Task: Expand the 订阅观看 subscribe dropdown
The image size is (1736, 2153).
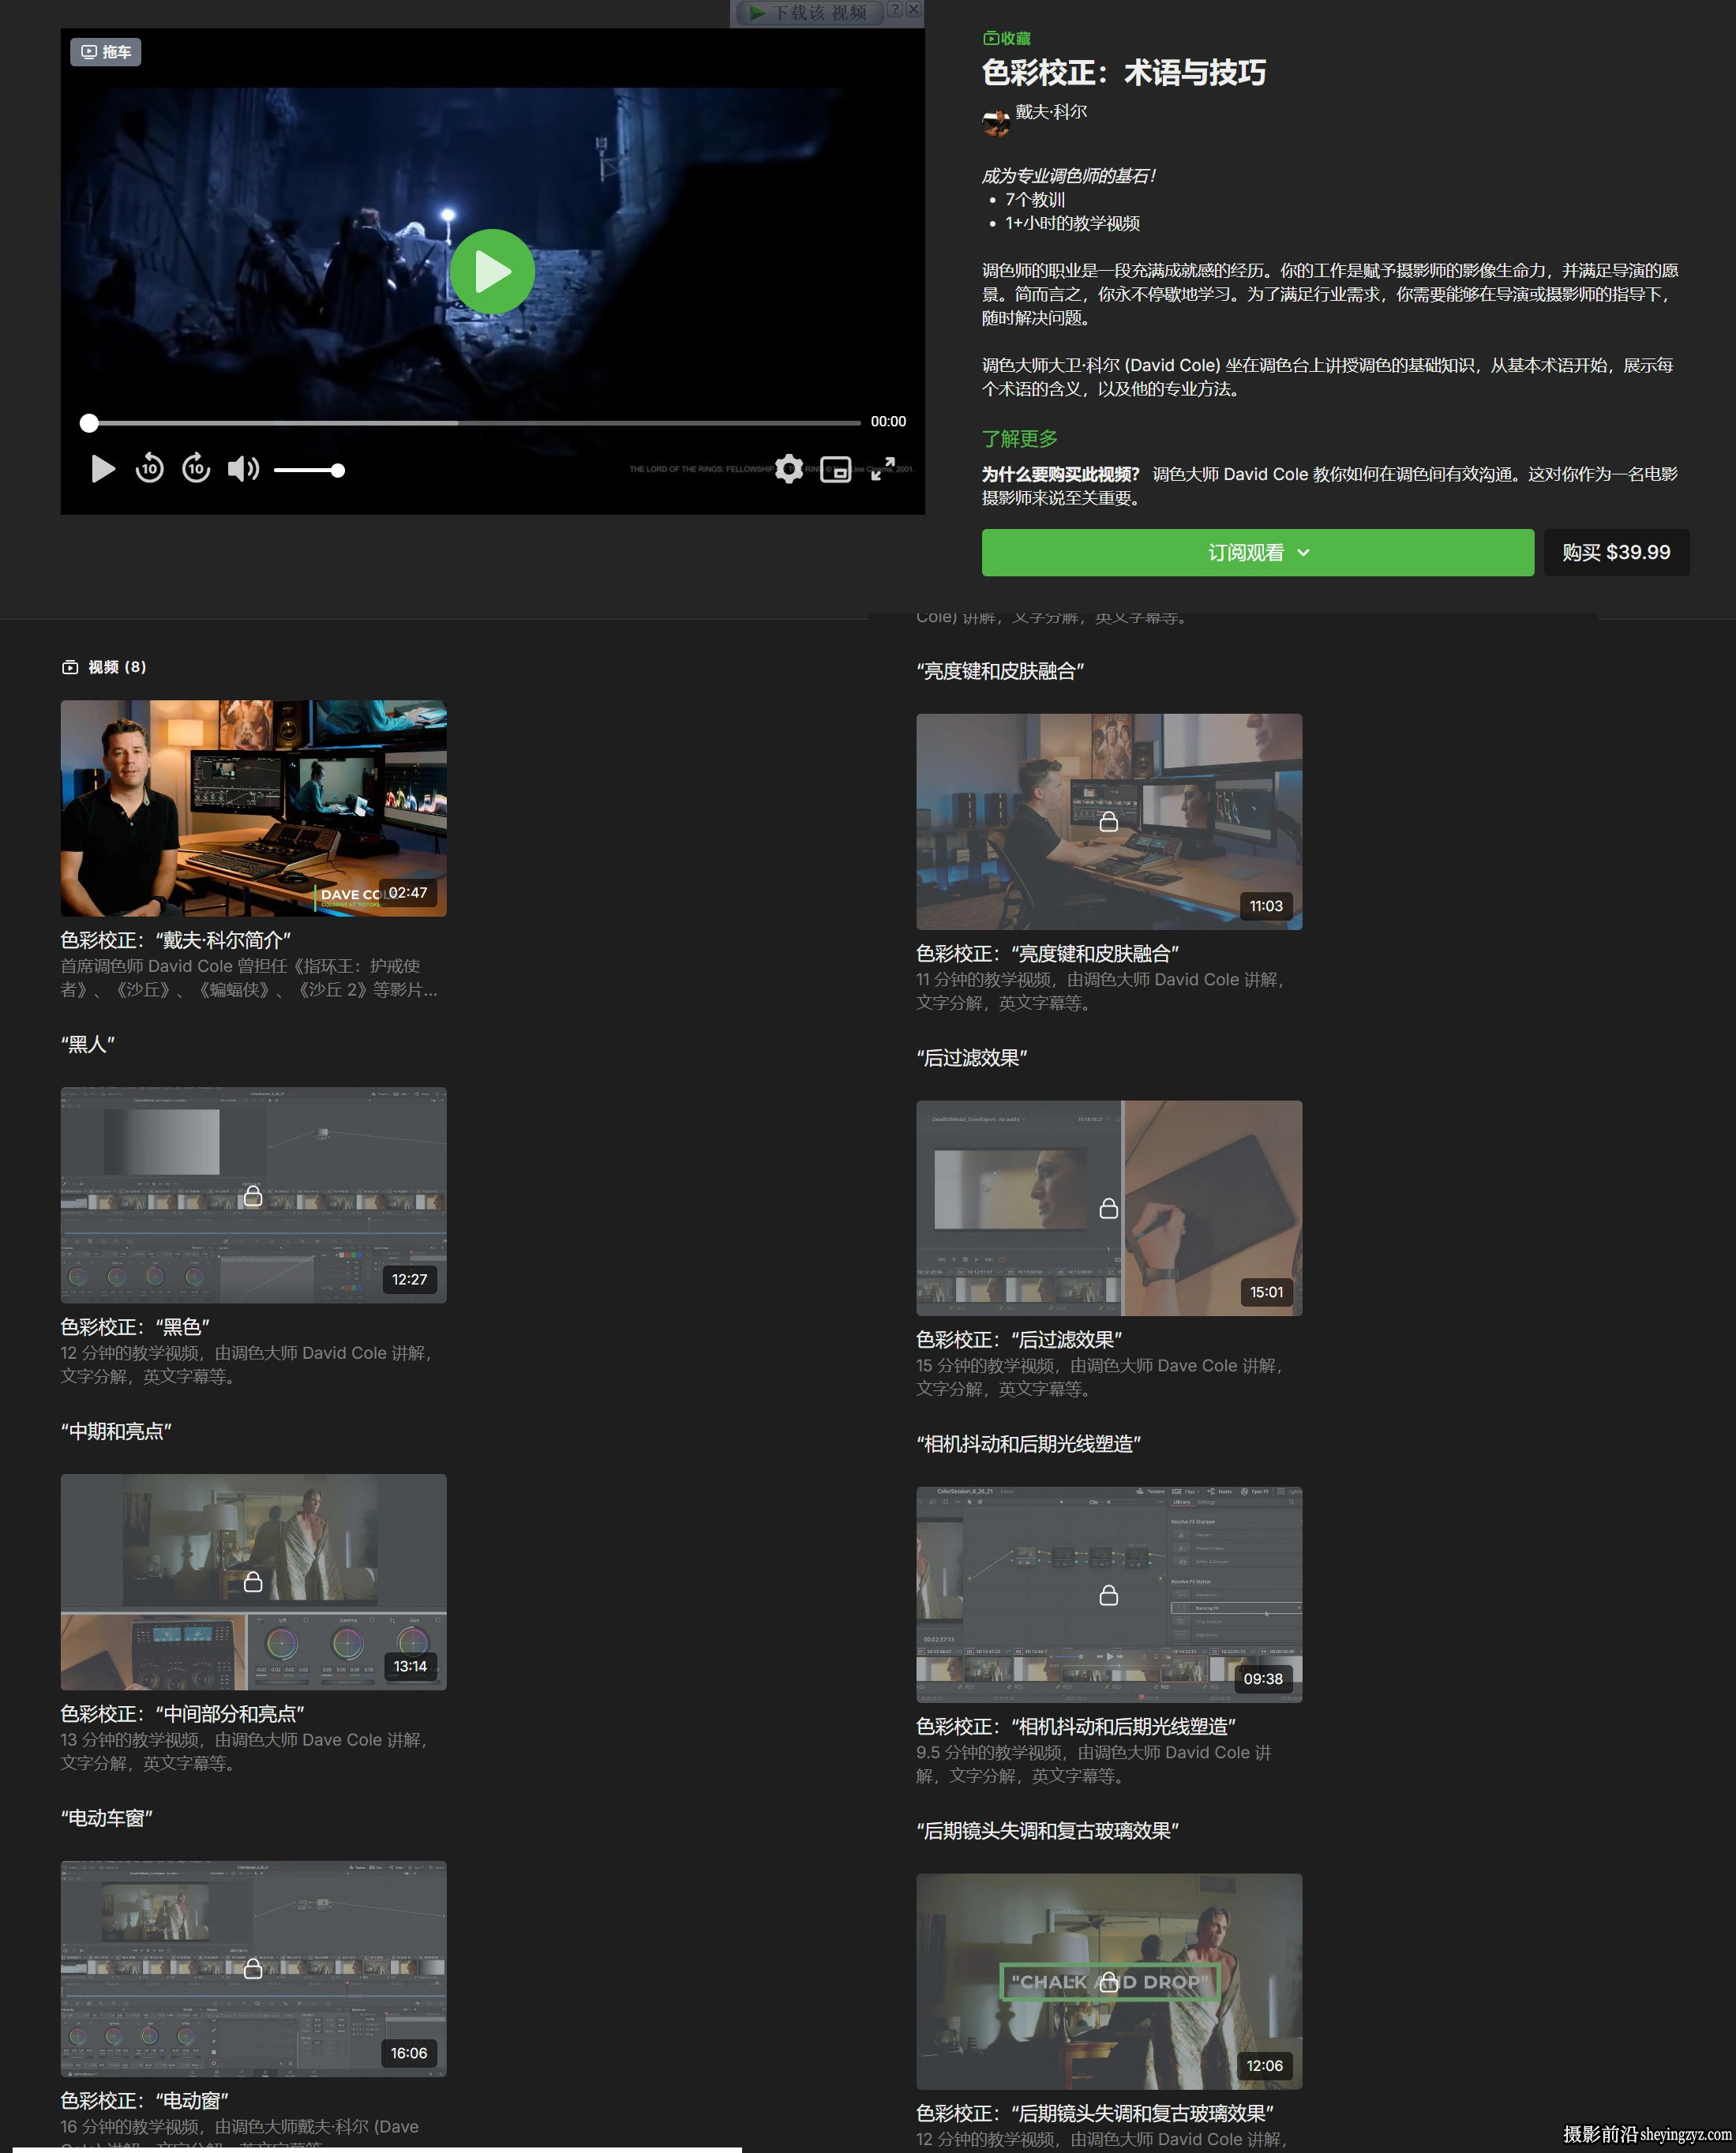Action: point(1257,552)
